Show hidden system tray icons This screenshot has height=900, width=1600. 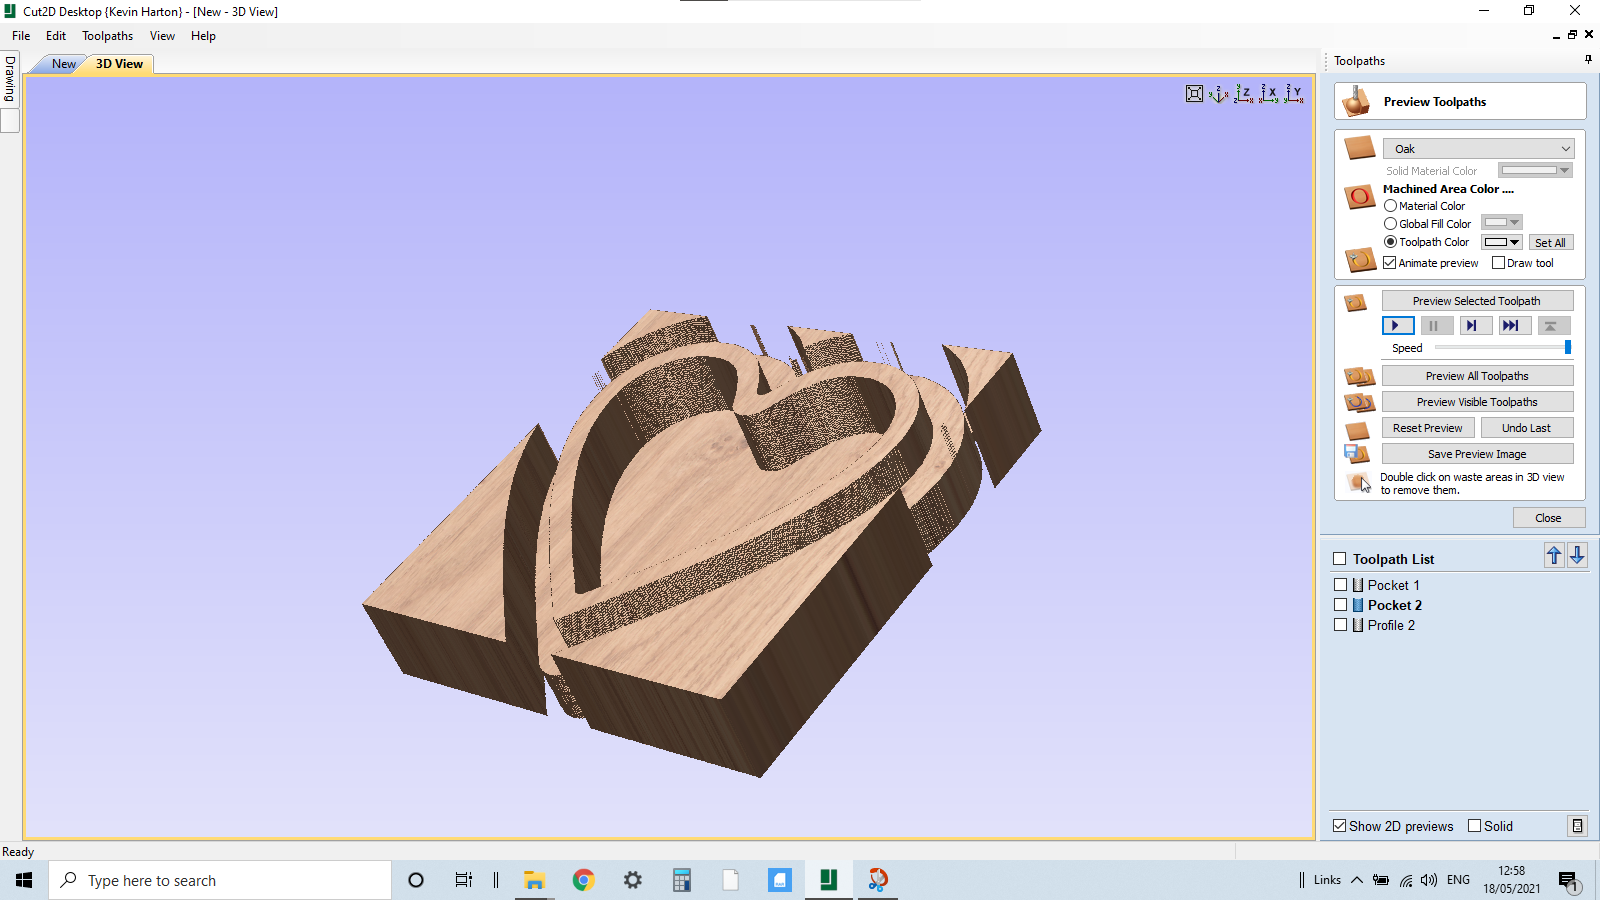1356,880
